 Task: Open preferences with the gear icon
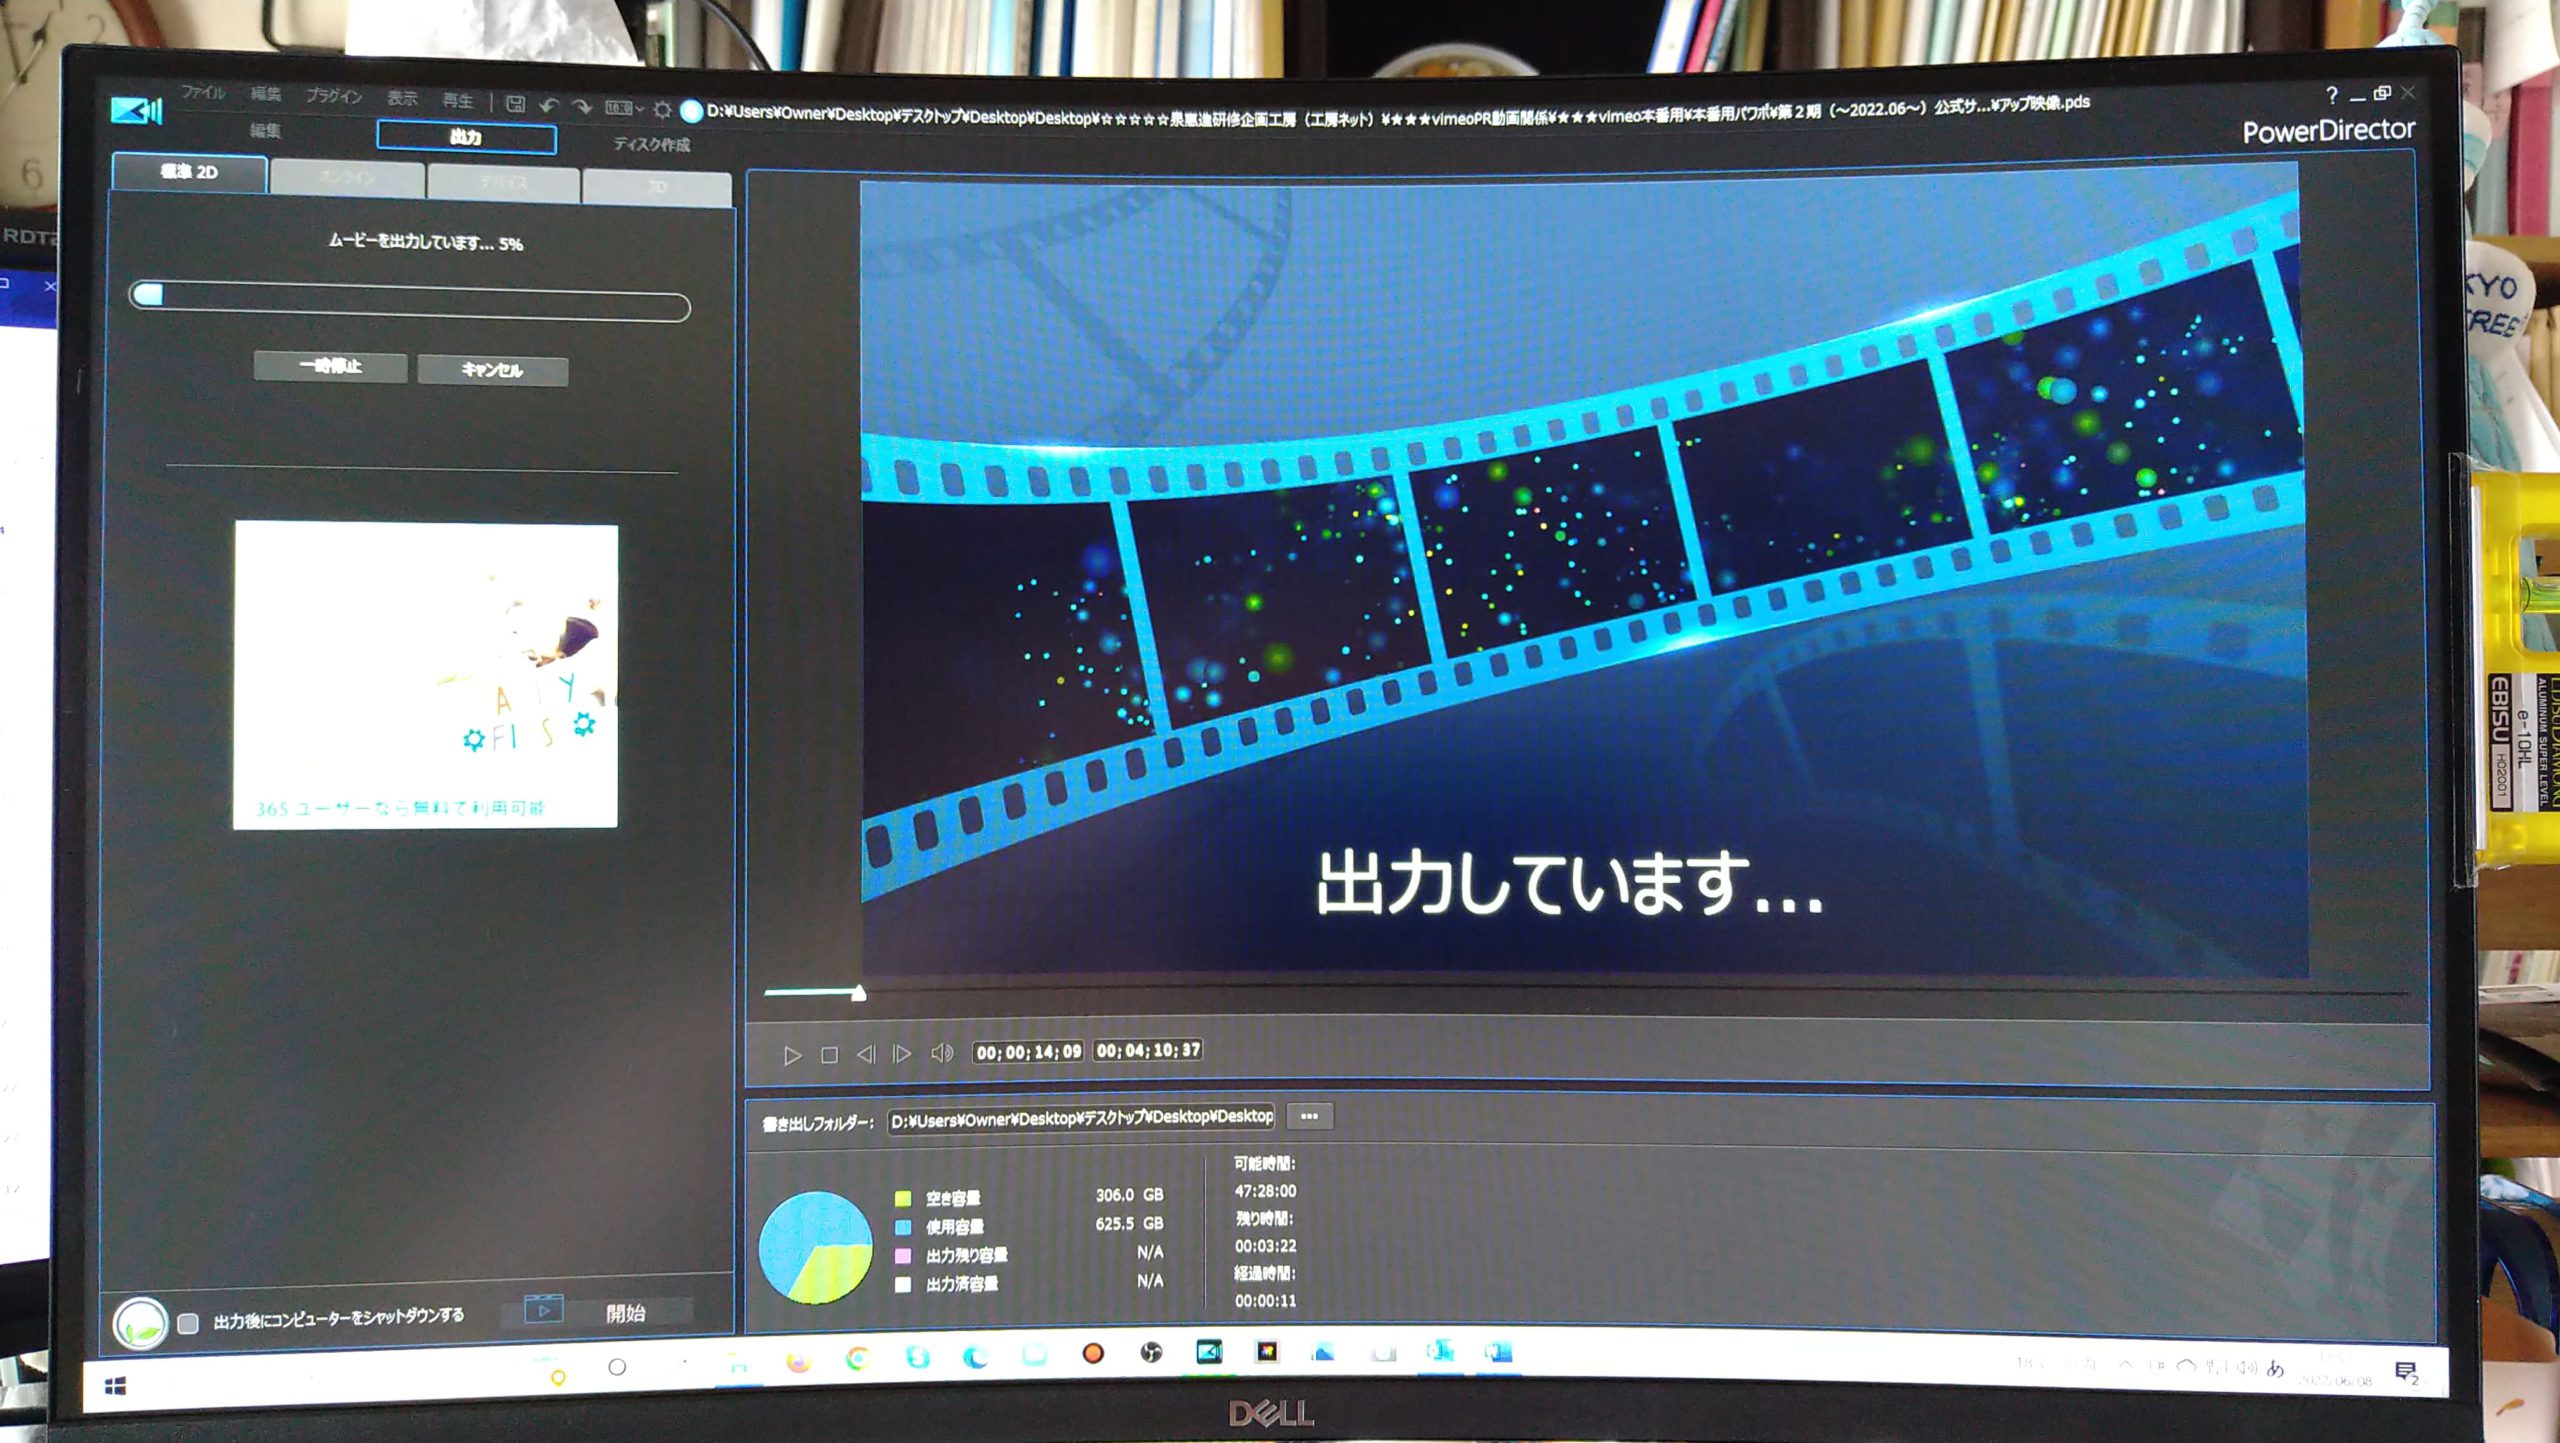662,108
